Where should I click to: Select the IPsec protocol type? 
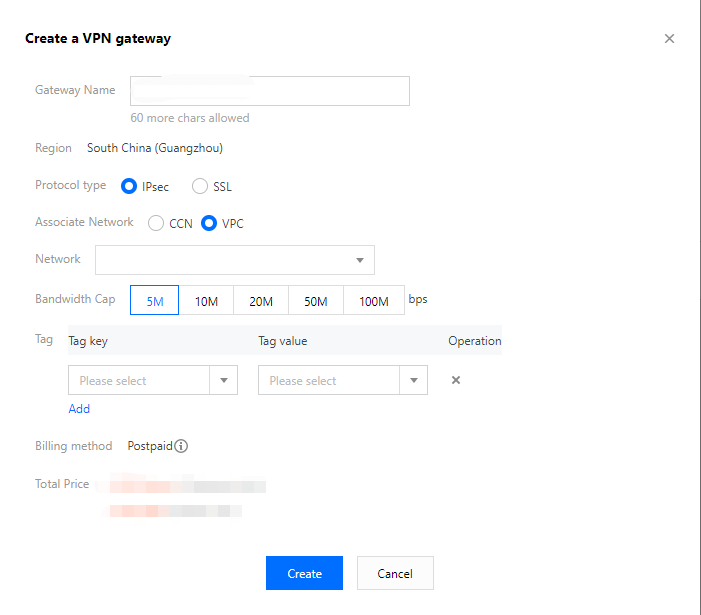(129, 186)
